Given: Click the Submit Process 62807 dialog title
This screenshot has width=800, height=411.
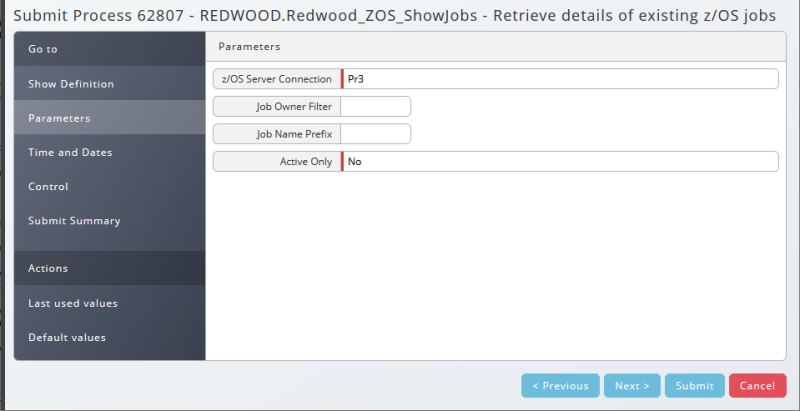Looking at the screenshot, I should pos(394,16).
